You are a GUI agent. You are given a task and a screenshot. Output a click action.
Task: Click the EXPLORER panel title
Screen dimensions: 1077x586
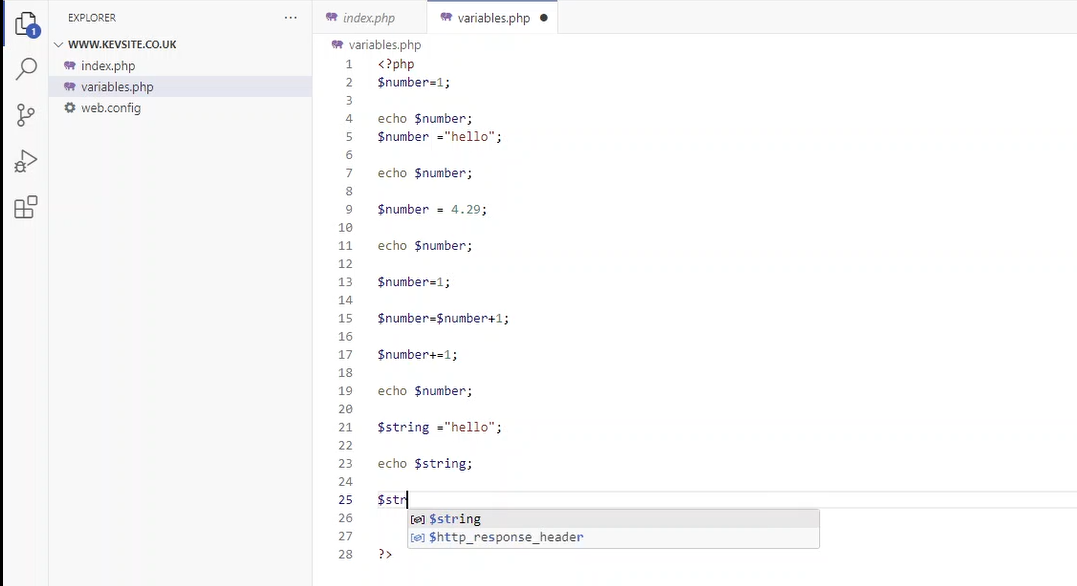(x=92, y=18)
